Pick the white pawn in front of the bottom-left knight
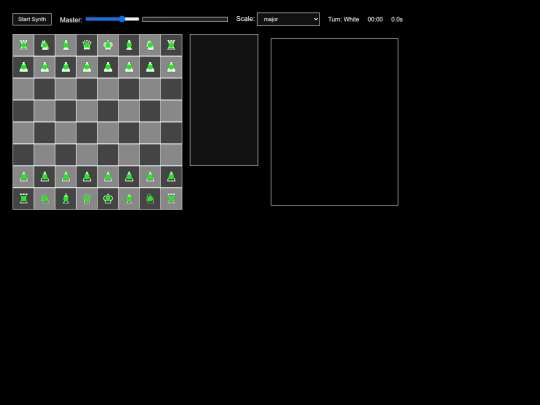This screenshot has width=540, height=405. pos(44,177)
